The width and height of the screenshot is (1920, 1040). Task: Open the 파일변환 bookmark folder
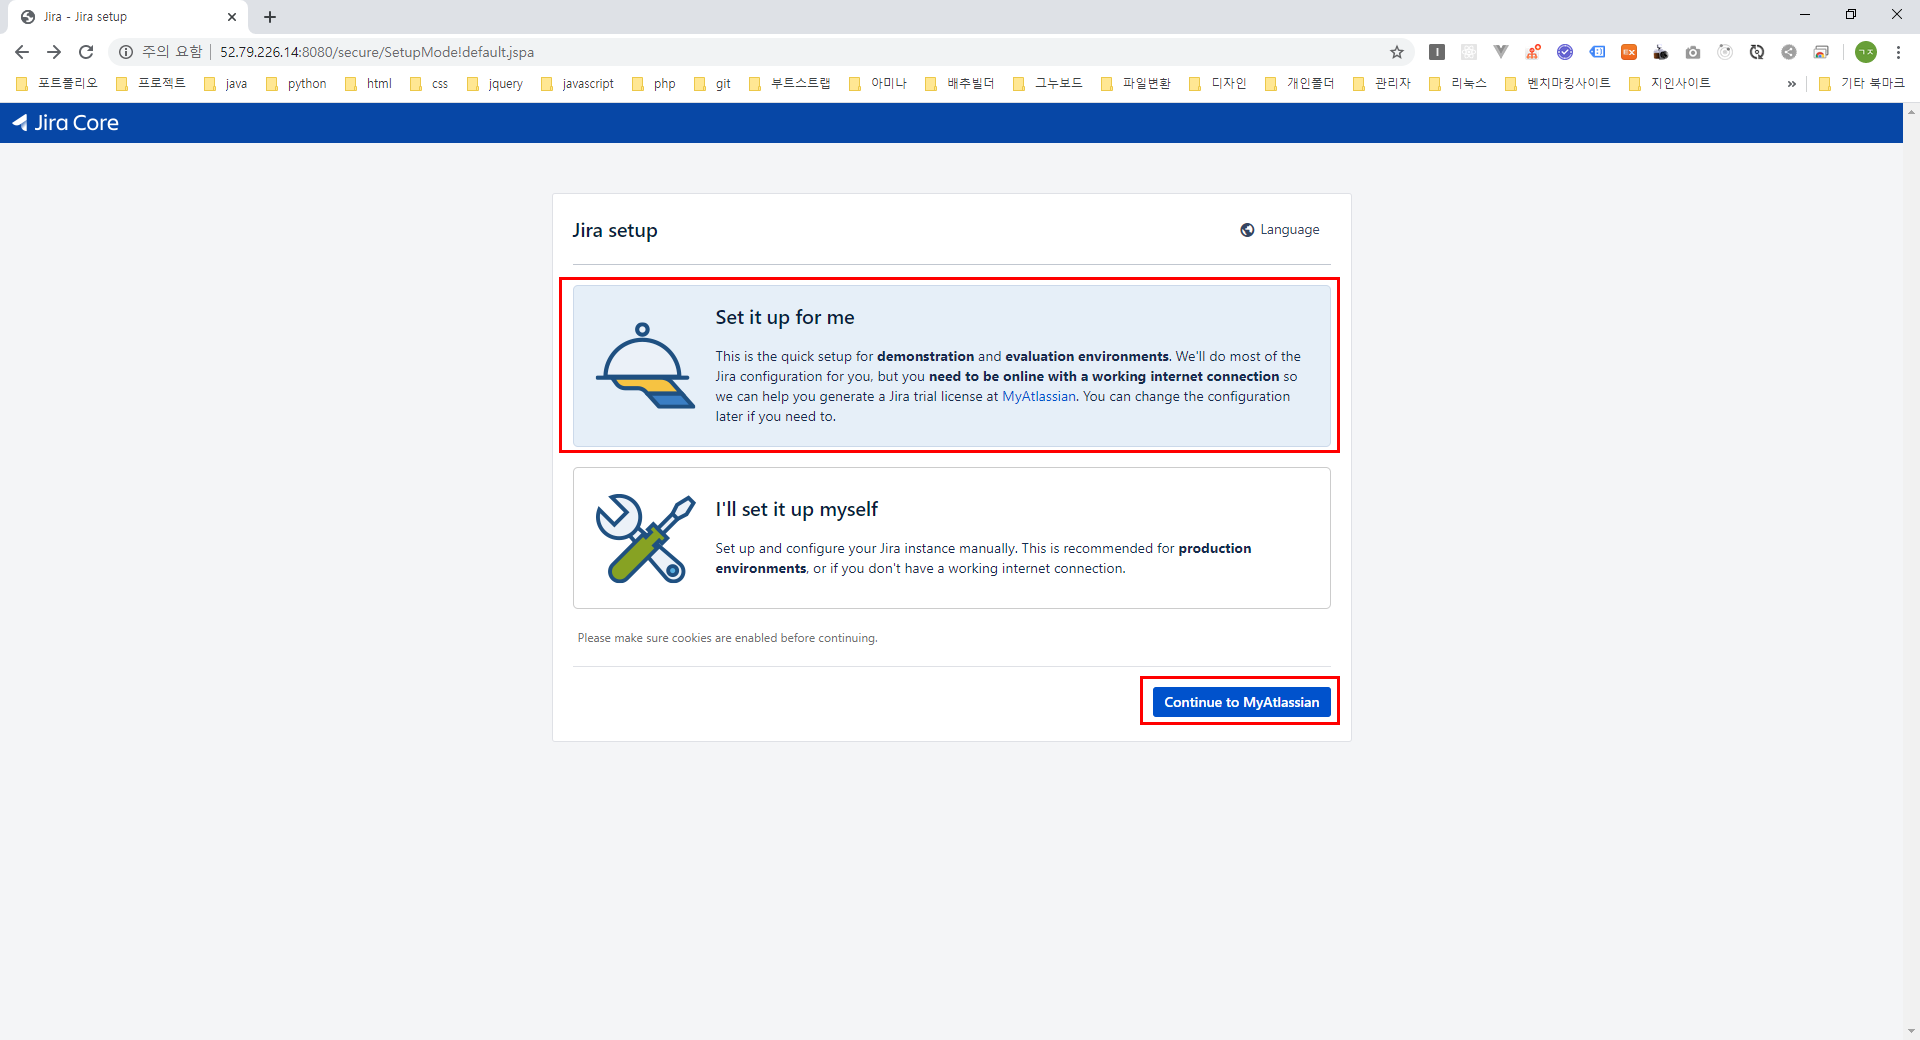point(1136,84)
